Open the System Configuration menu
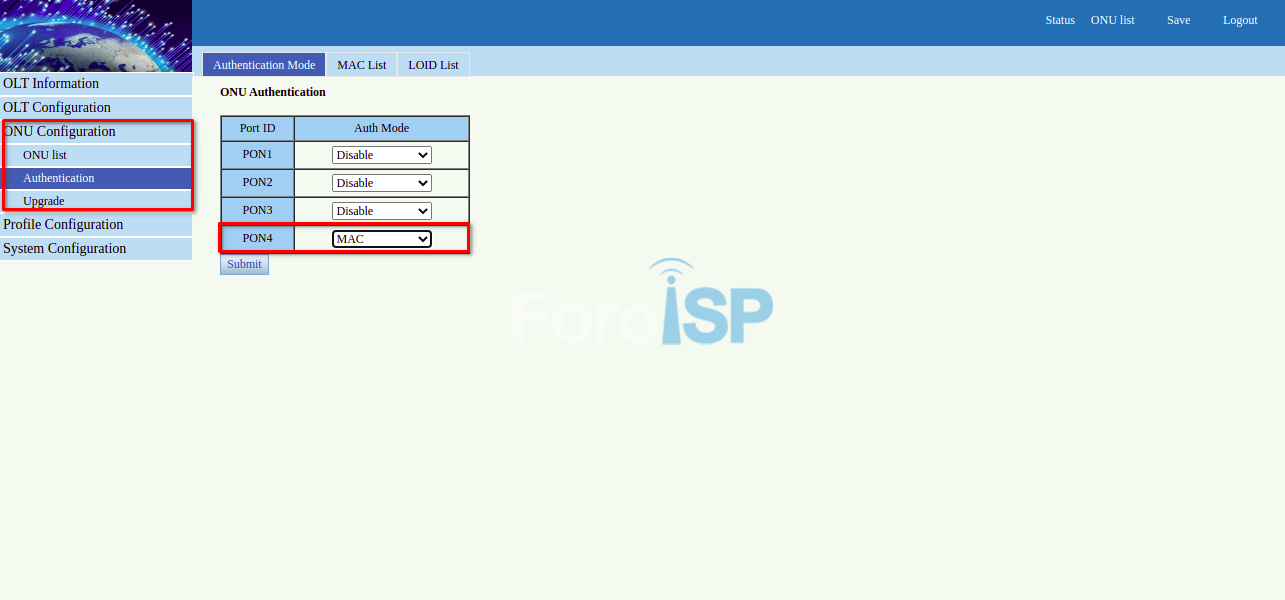 [x=65, y=249]
